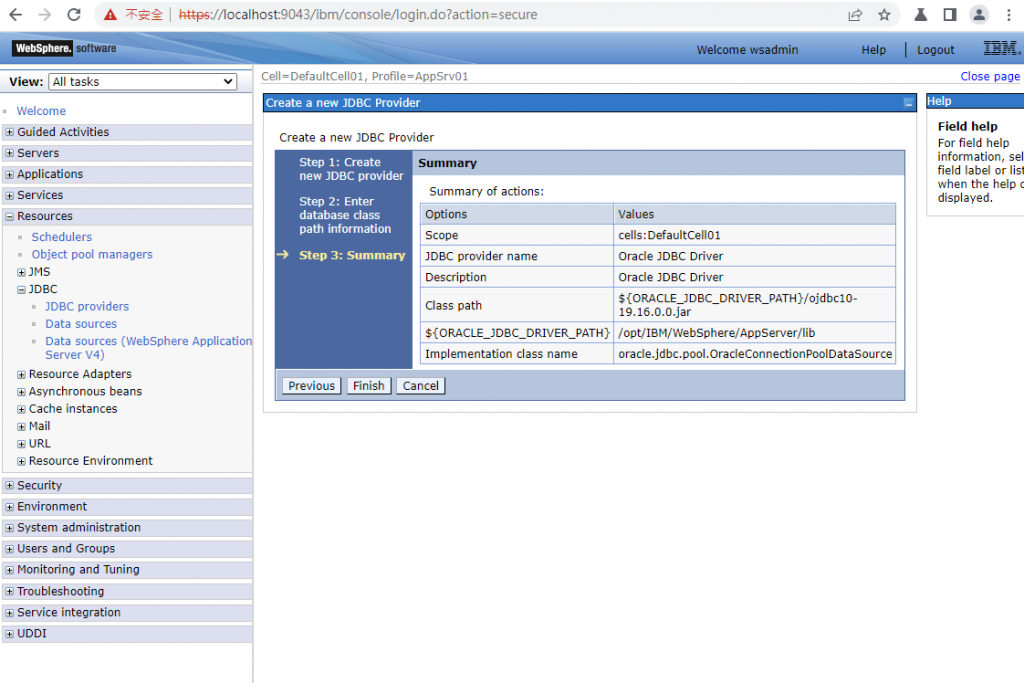Image resolution: width=1024 pixels, height=683 pixels.
Task: Expand the Troubleshooting section
Action: (9, 592)
